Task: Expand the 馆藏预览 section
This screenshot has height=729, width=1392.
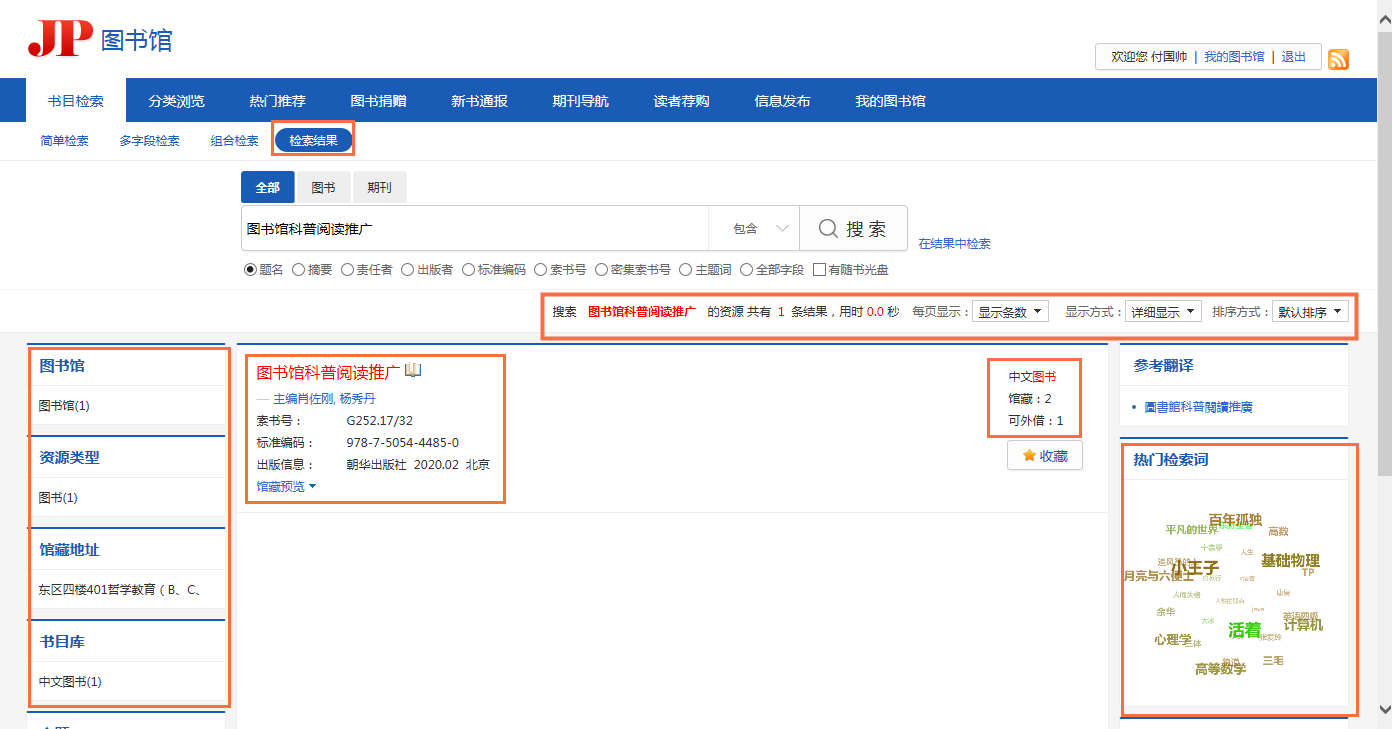Action: (286, 487)
